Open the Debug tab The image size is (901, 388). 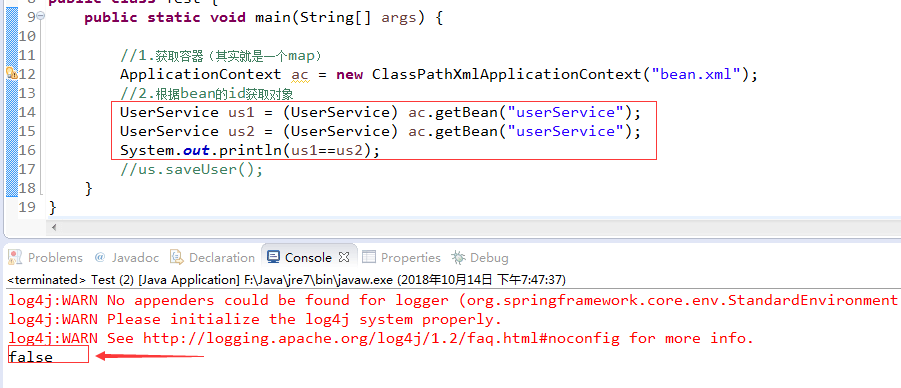click(480, 258)
